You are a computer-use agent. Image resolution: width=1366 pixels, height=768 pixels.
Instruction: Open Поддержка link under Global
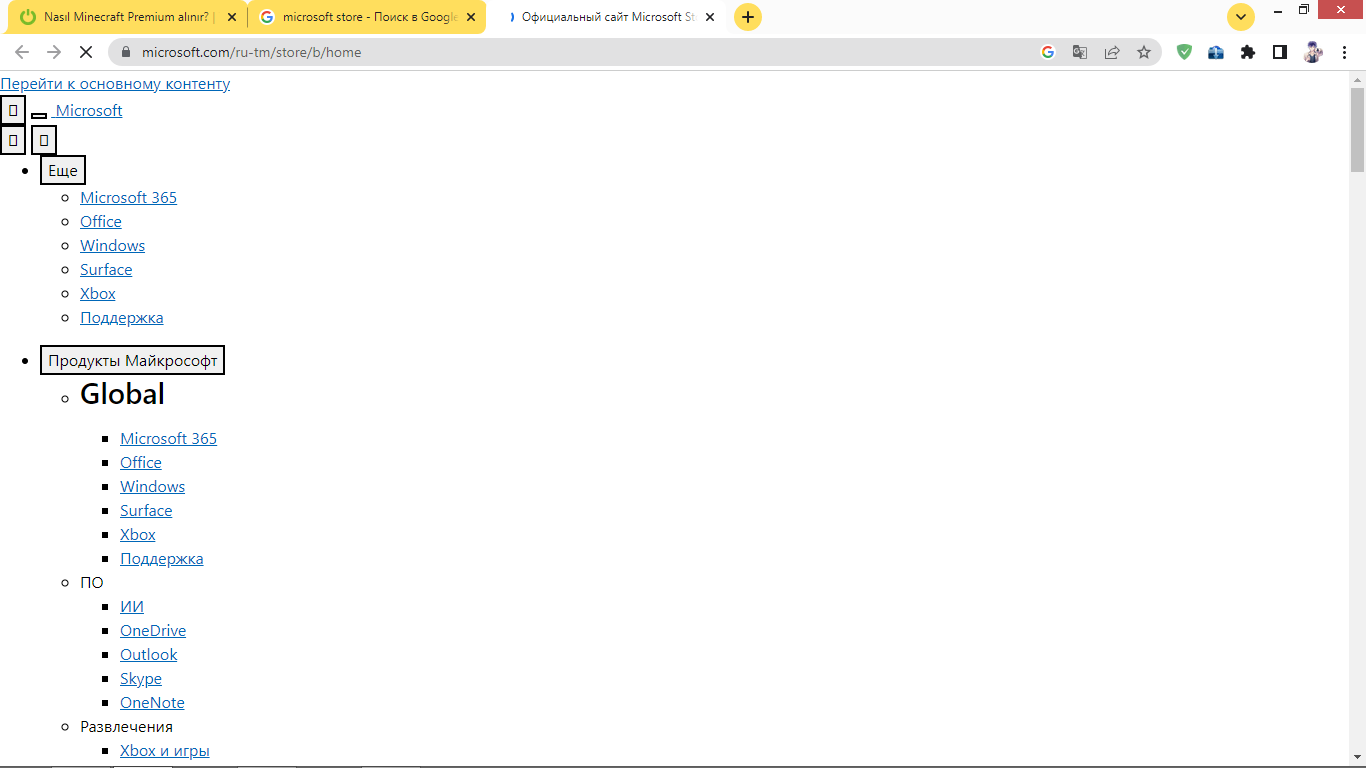coord(162,559)
